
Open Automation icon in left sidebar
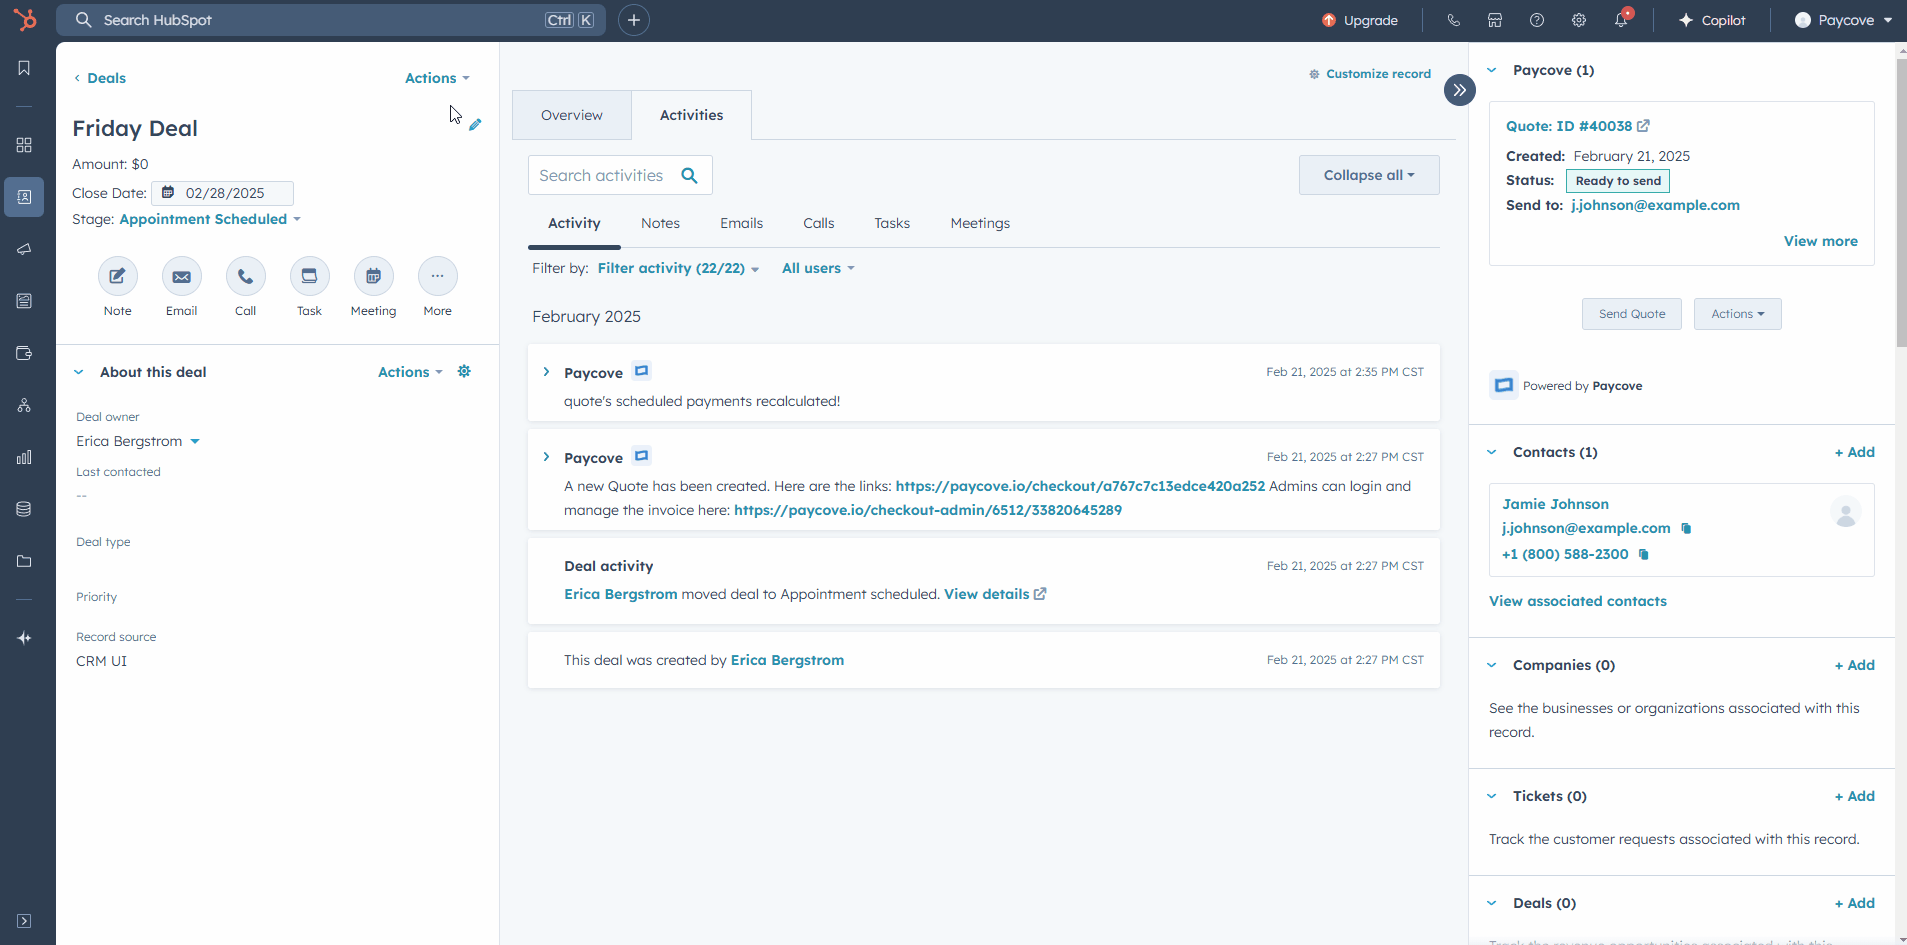24,405
